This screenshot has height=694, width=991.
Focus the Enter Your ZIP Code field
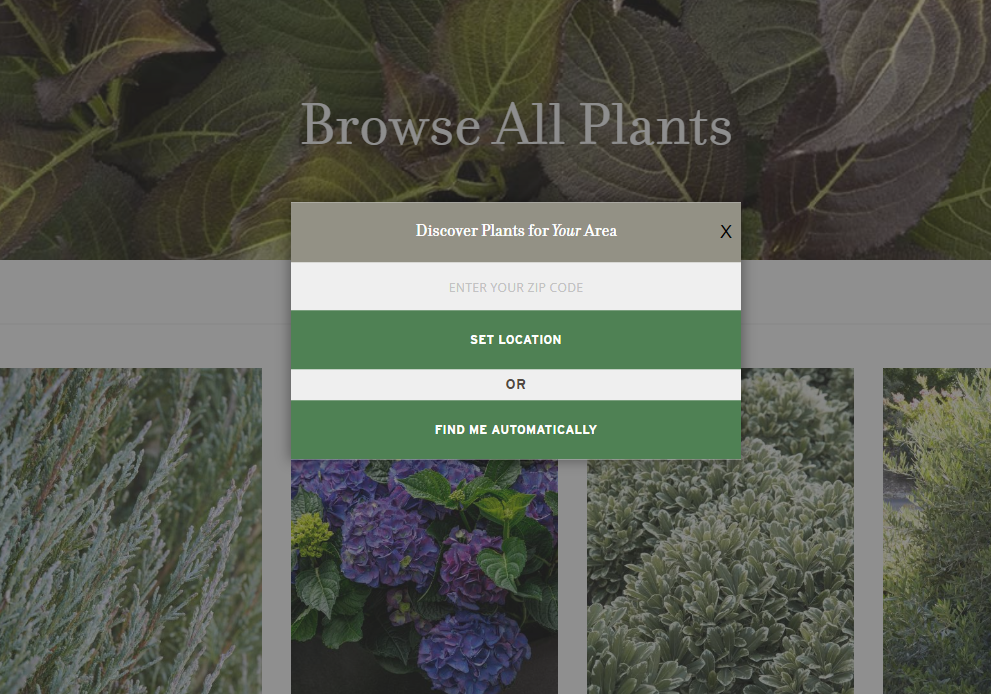pos(516,286)
